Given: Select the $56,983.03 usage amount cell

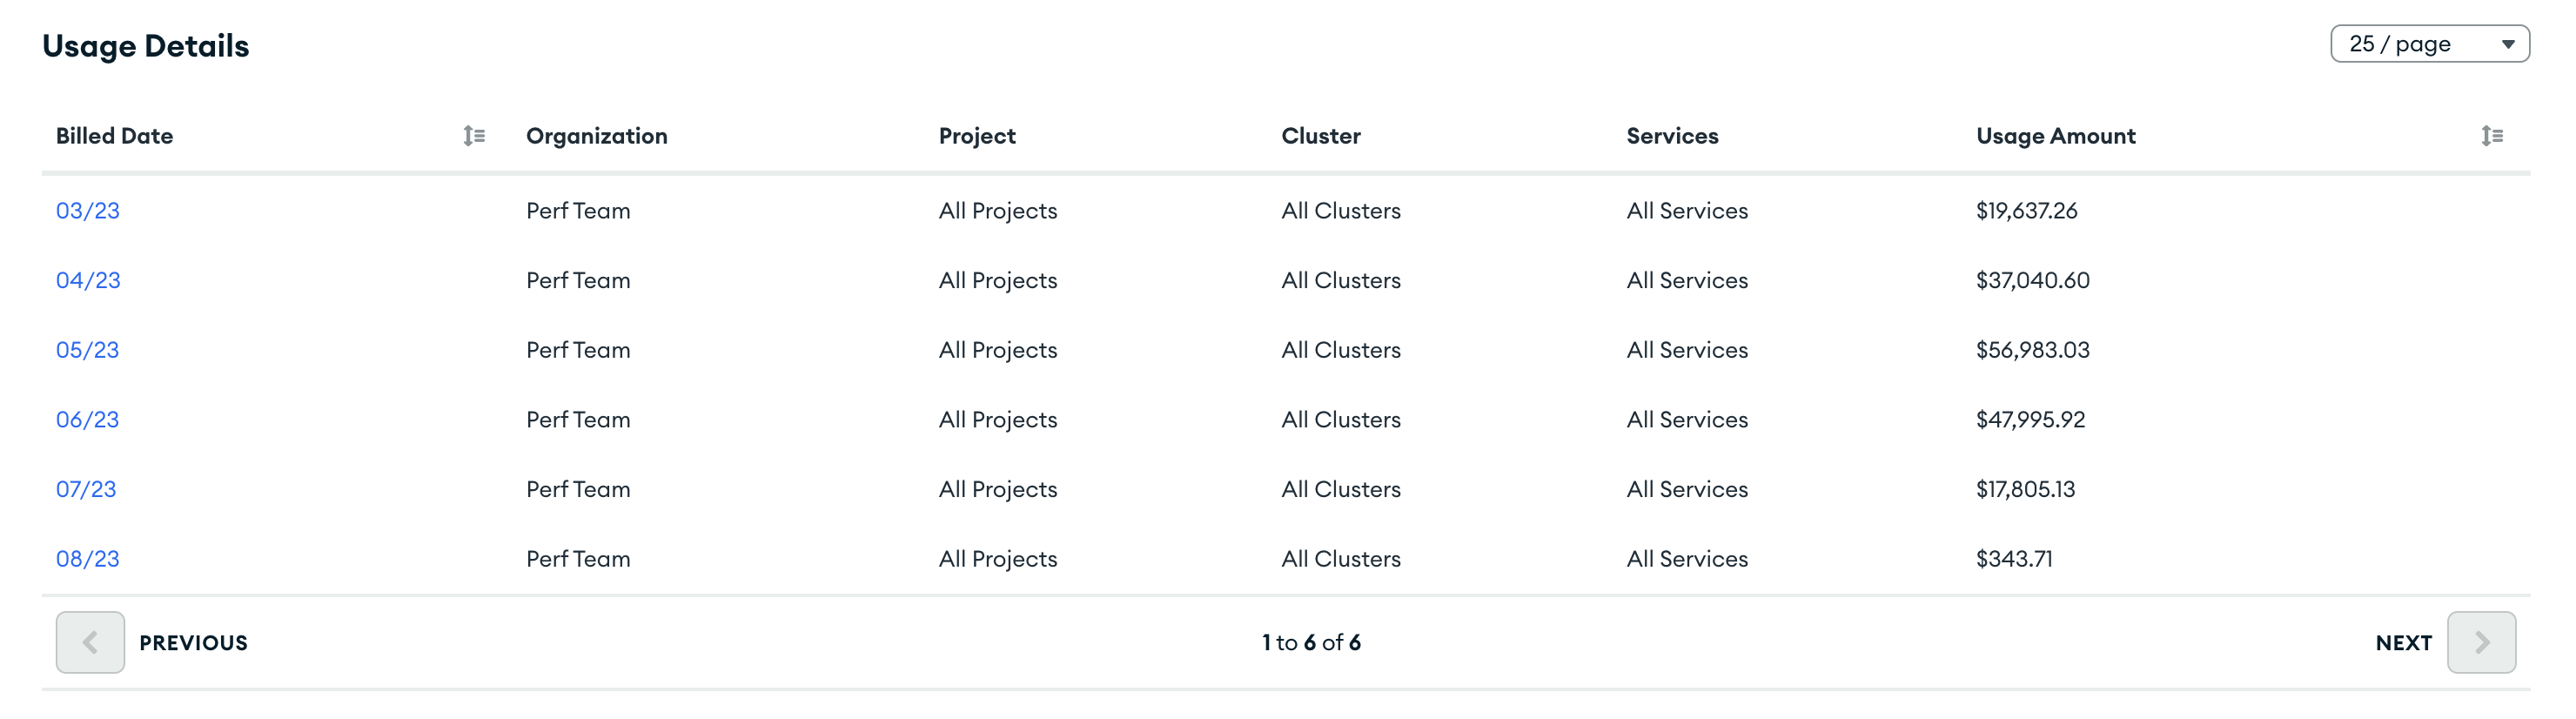Looking at the screenshot, I should click(2032, 350).
